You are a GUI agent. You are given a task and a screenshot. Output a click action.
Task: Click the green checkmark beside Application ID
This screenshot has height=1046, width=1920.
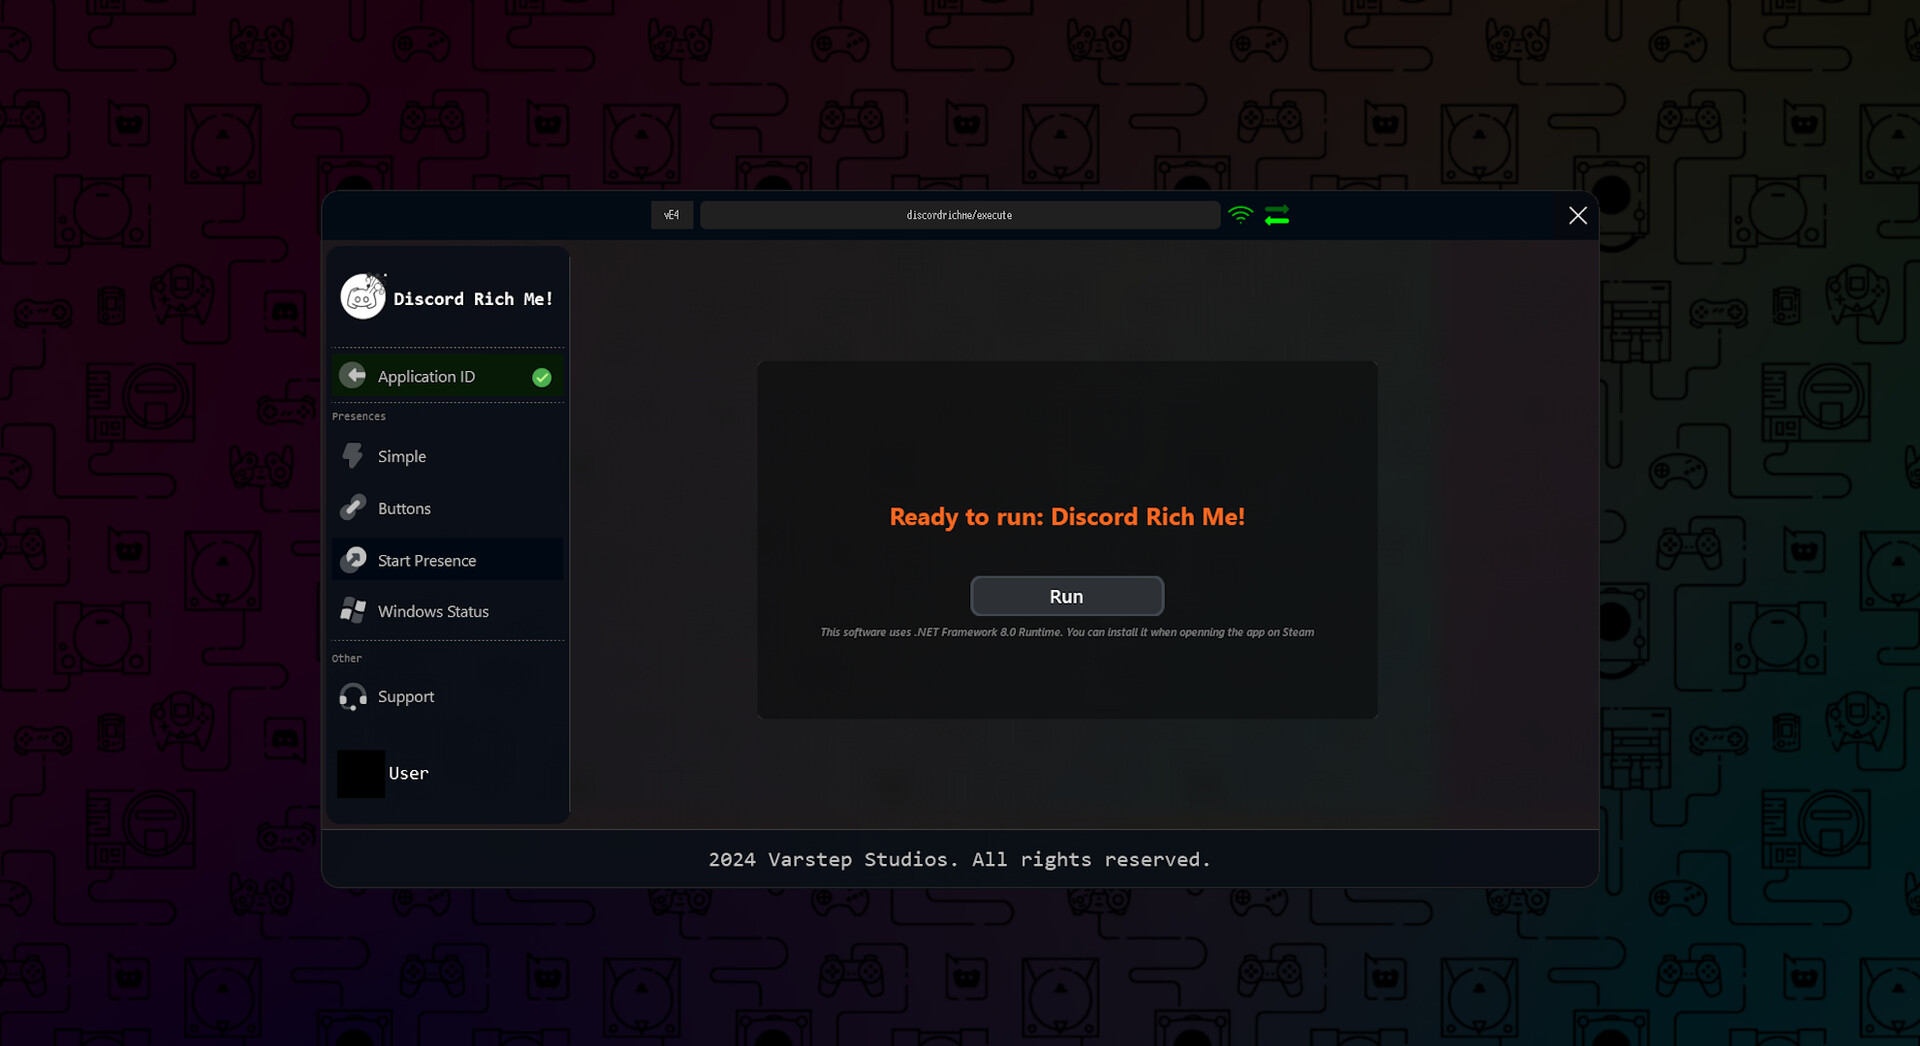click(x=542, y=377)
